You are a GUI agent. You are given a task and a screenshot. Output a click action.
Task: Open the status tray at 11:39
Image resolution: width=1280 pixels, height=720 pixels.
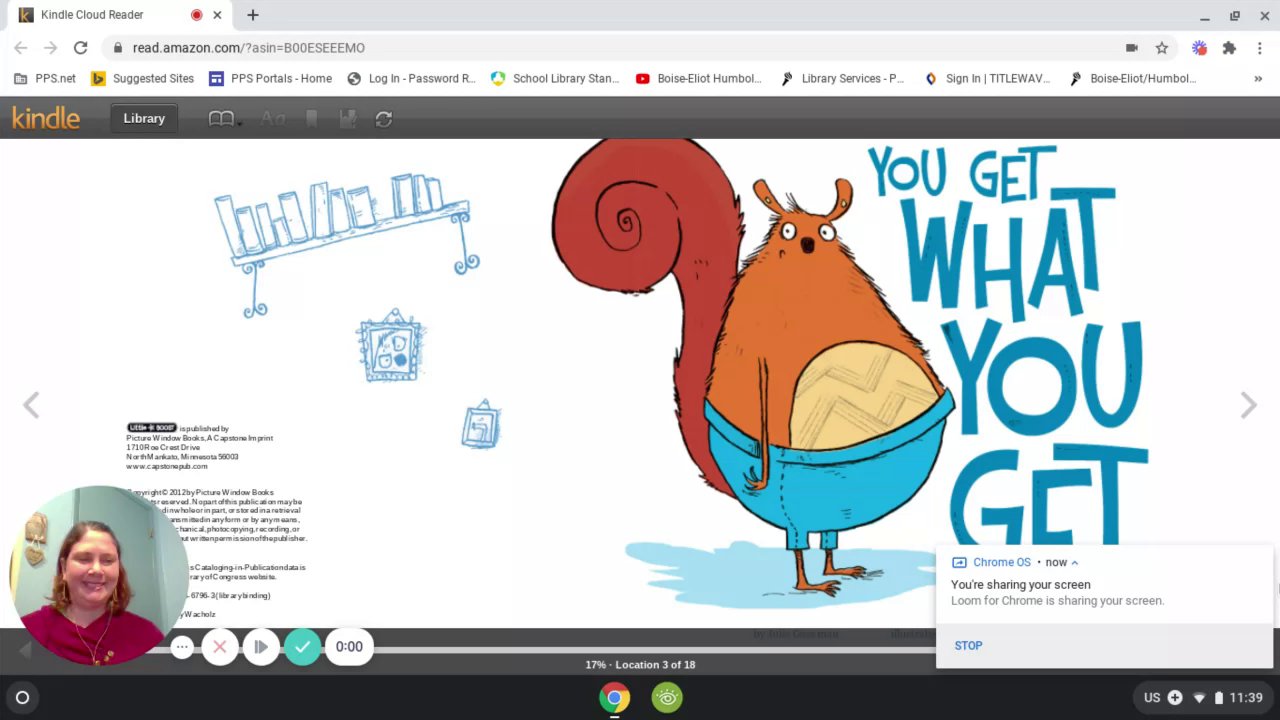1204,697
